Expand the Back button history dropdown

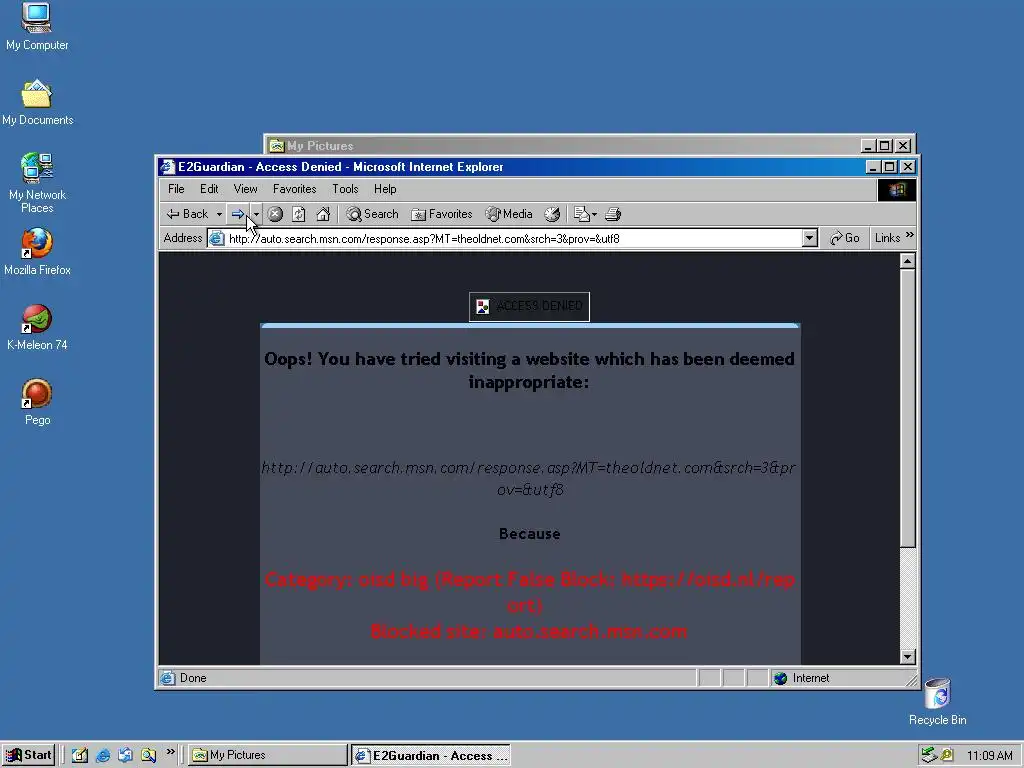219,214
